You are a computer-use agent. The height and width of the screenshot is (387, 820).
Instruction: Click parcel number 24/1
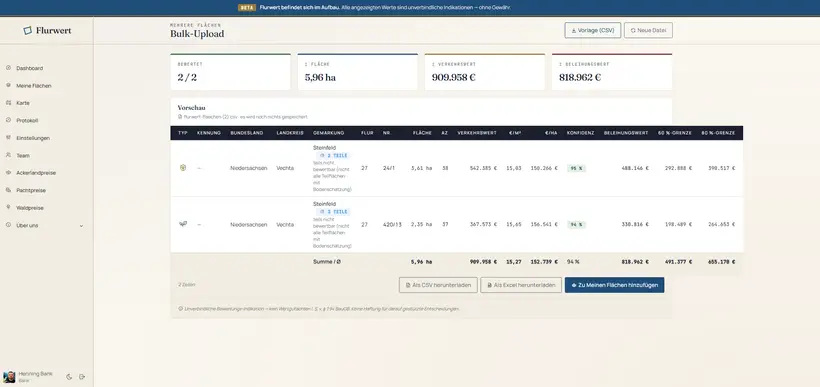(x=389, y=168)
